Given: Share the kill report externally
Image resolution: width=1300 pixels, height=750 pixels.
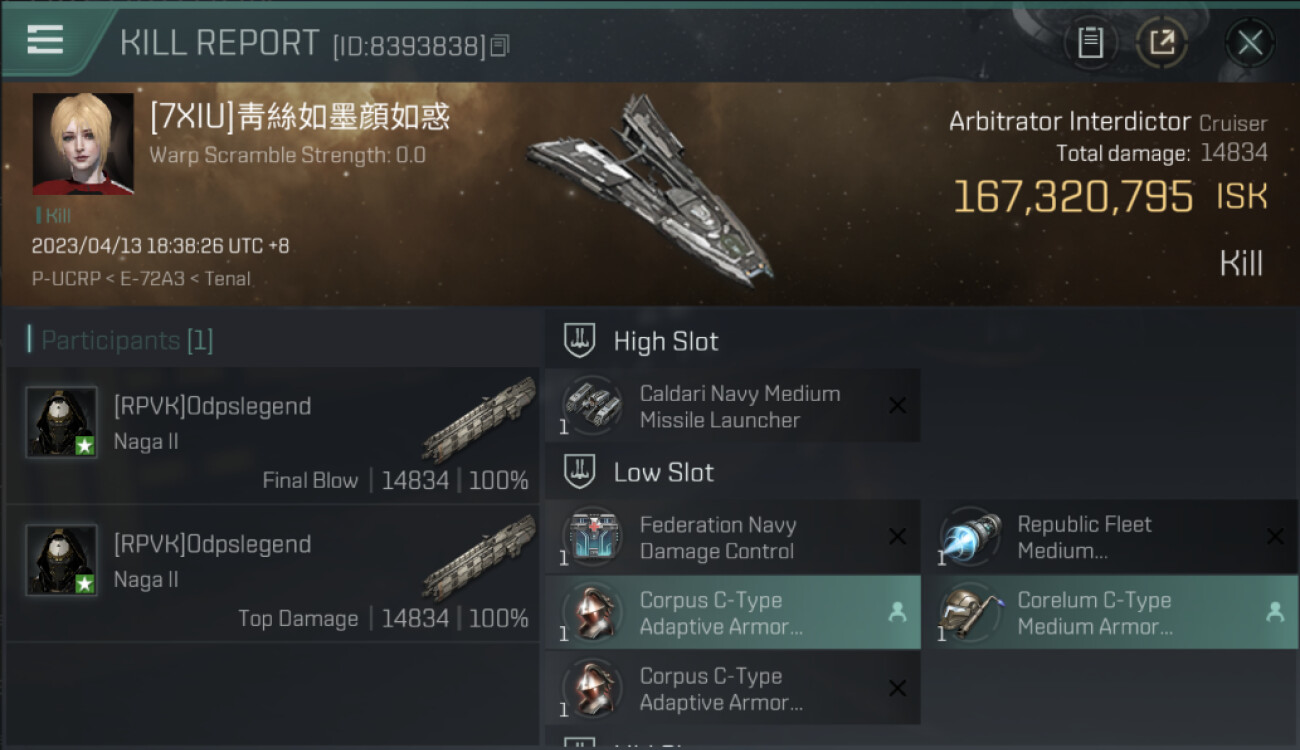Looking at the screenshot, I should pyautogui.click(x=1161, y=42).
